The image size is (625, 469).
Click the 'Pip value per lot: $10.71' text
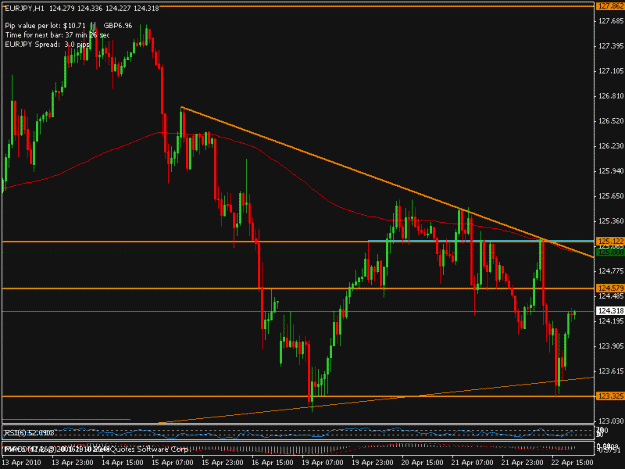pyautogui.click(x=45, y=26)
